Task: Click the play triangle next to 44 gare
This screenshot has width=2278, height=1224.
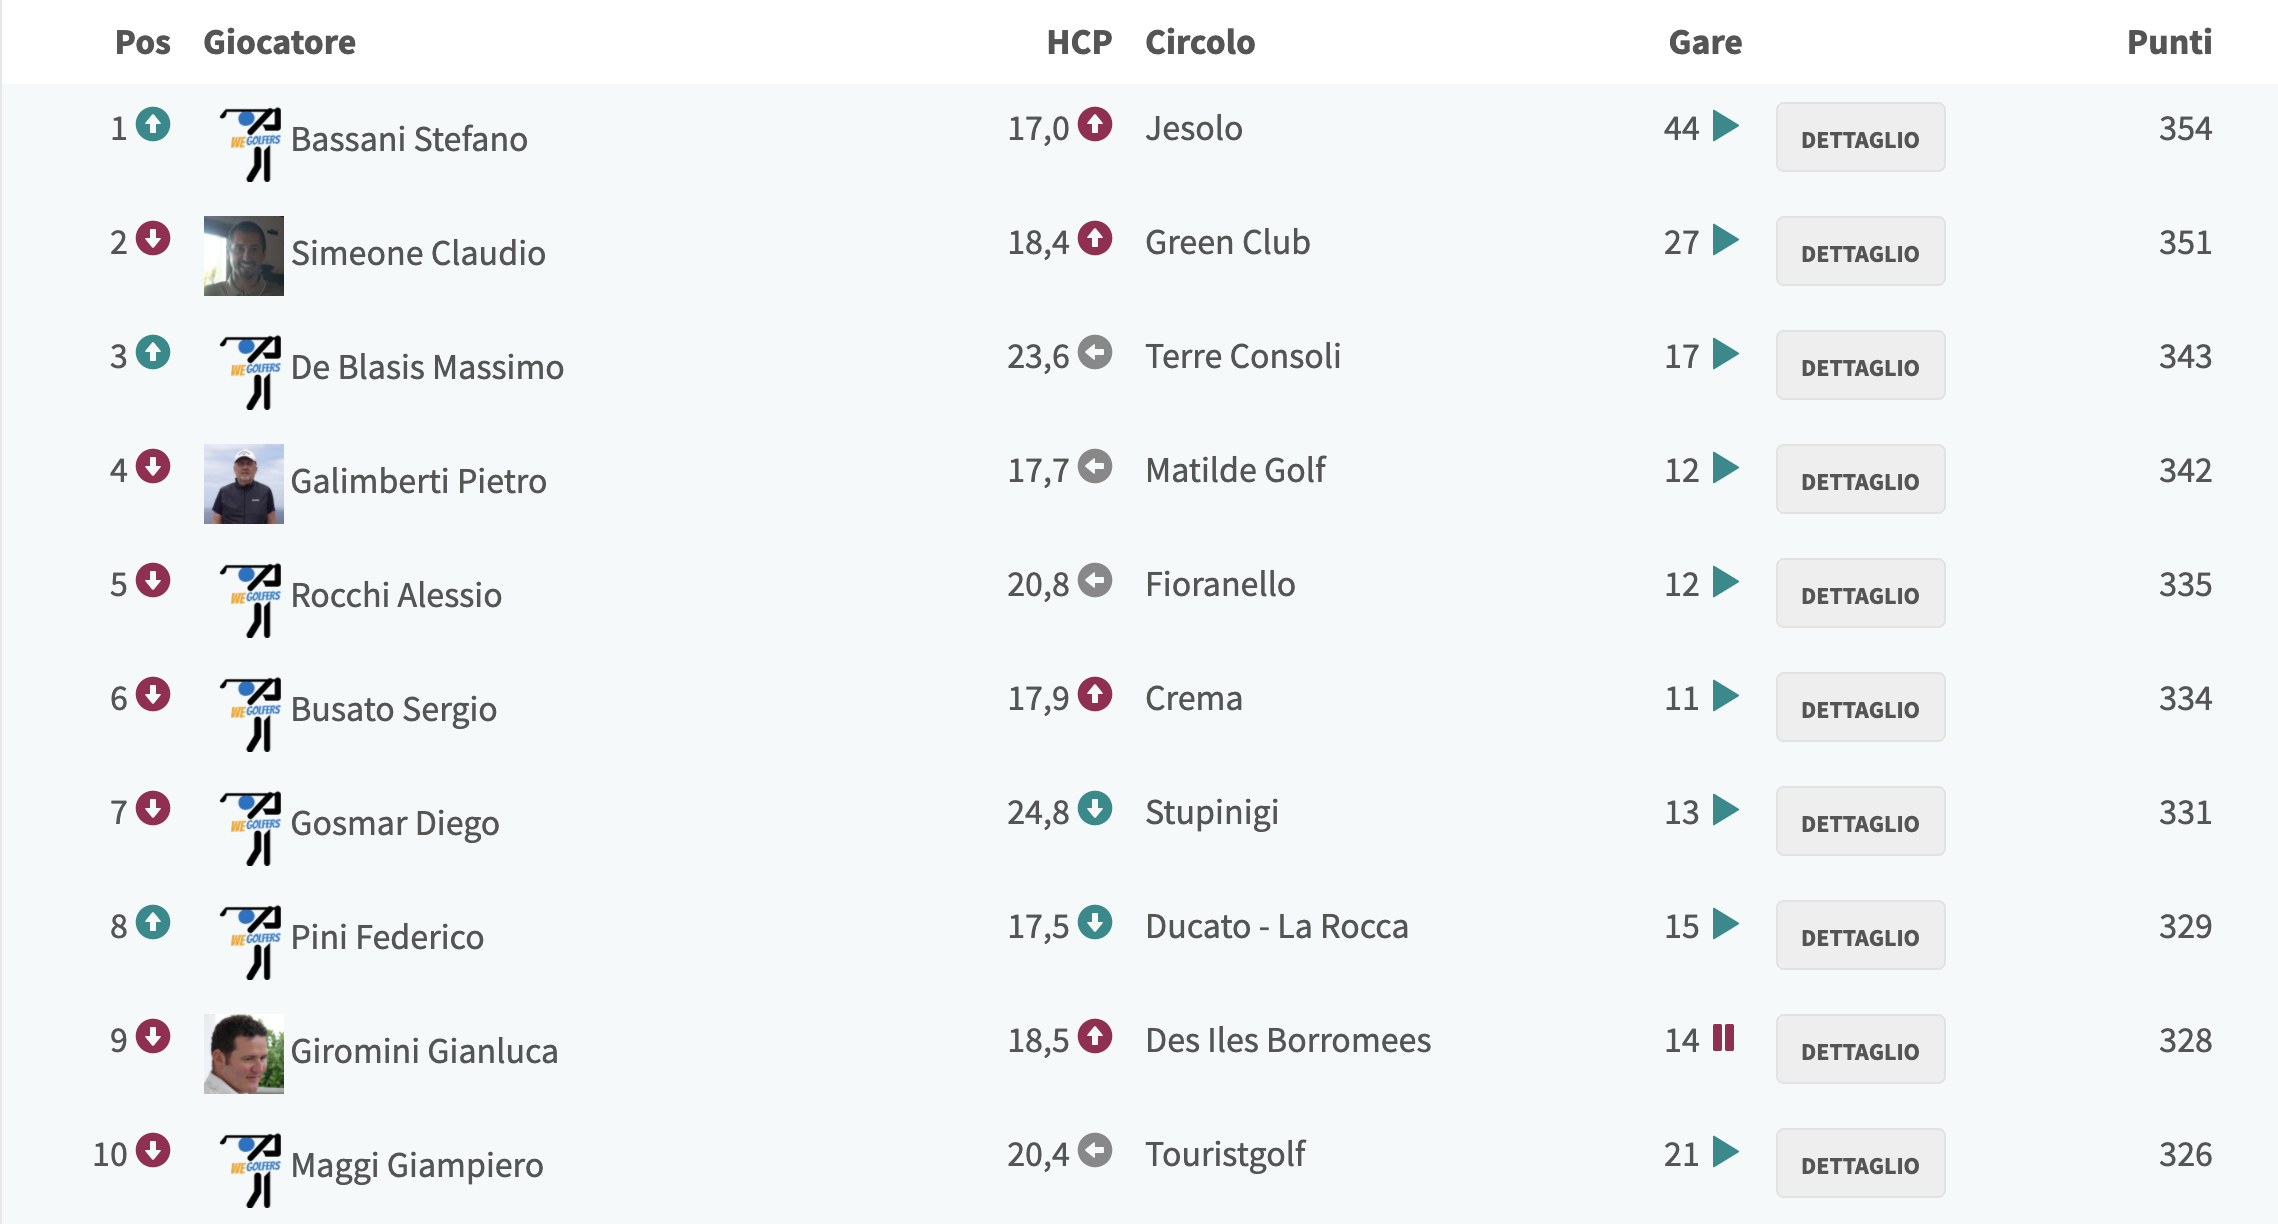Action: (1725, 126)
